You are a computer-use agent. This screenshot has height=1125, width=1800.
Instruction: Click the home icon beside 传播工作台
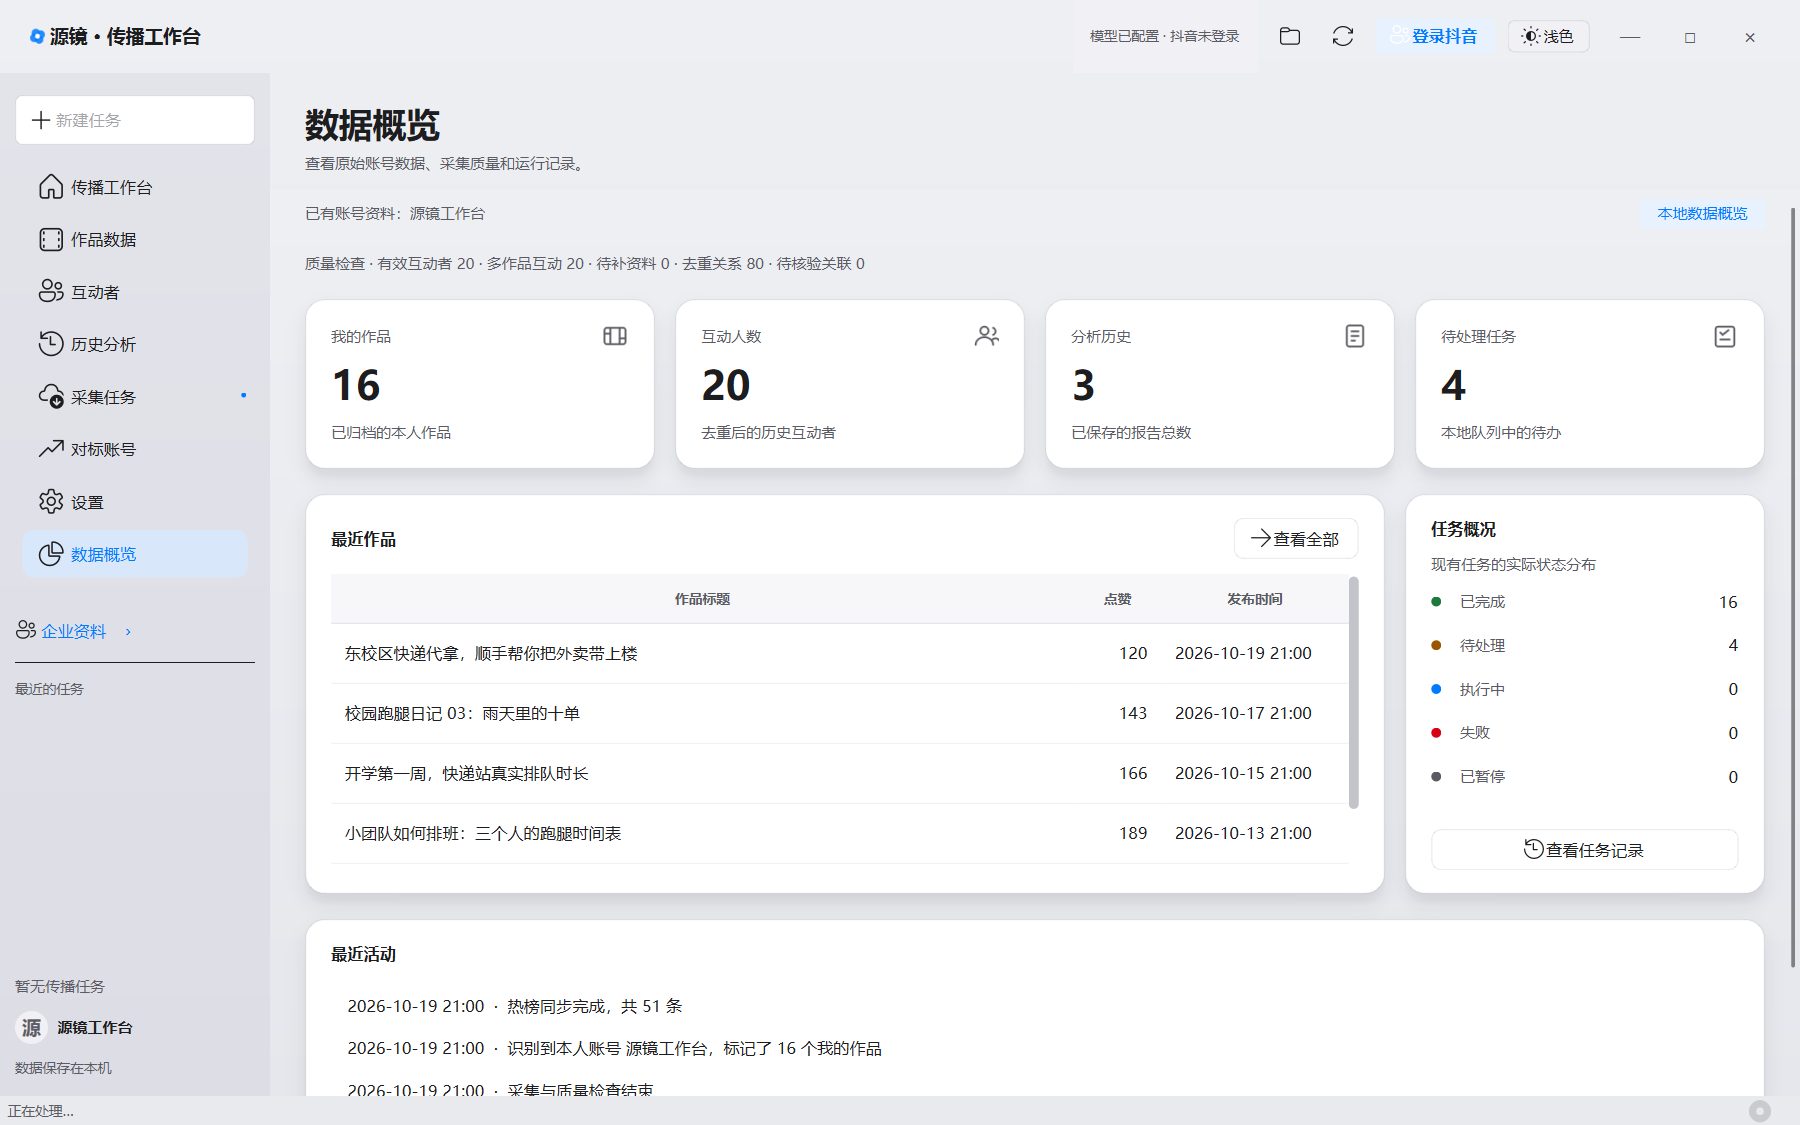(51, 187)
